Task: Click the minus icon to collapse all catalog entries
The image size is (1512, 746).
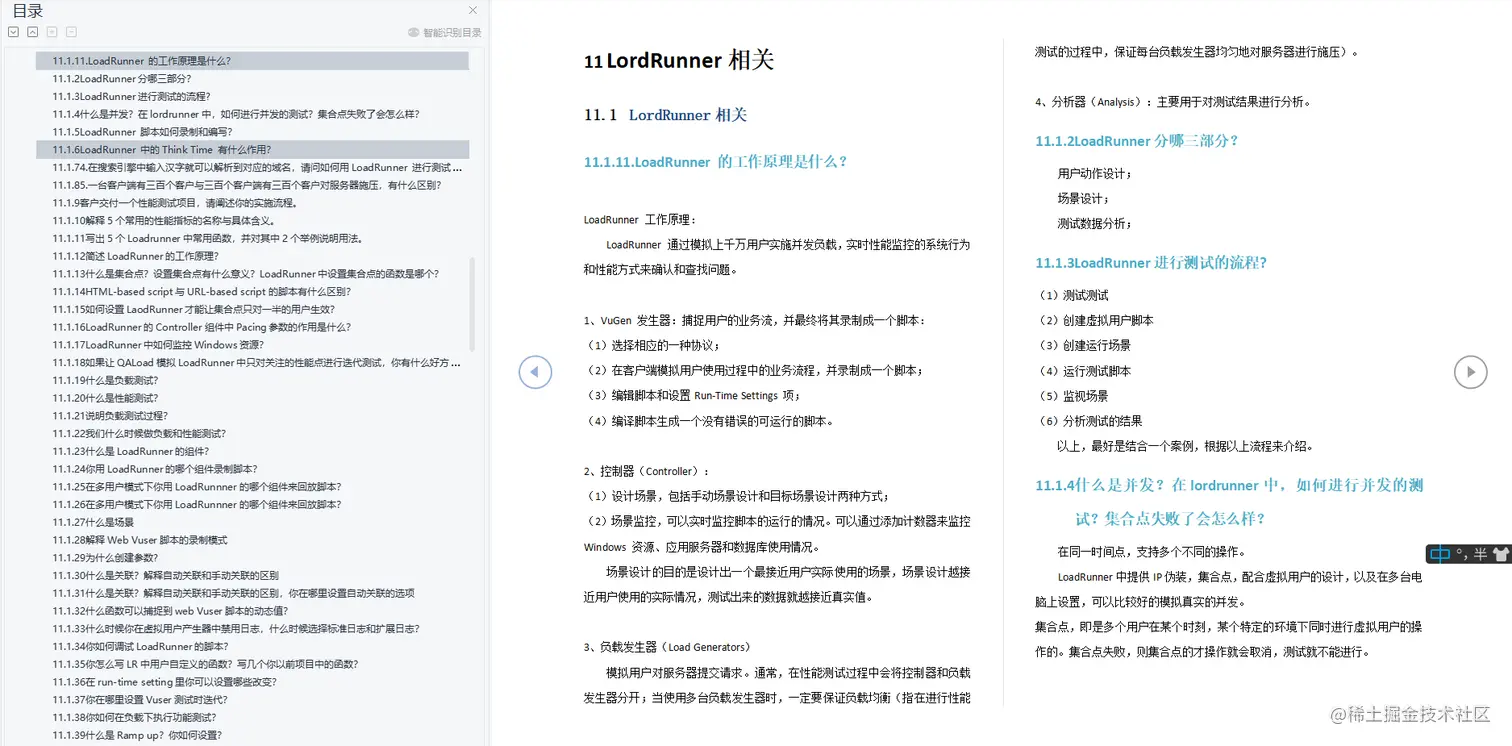Action: point(70,31)
